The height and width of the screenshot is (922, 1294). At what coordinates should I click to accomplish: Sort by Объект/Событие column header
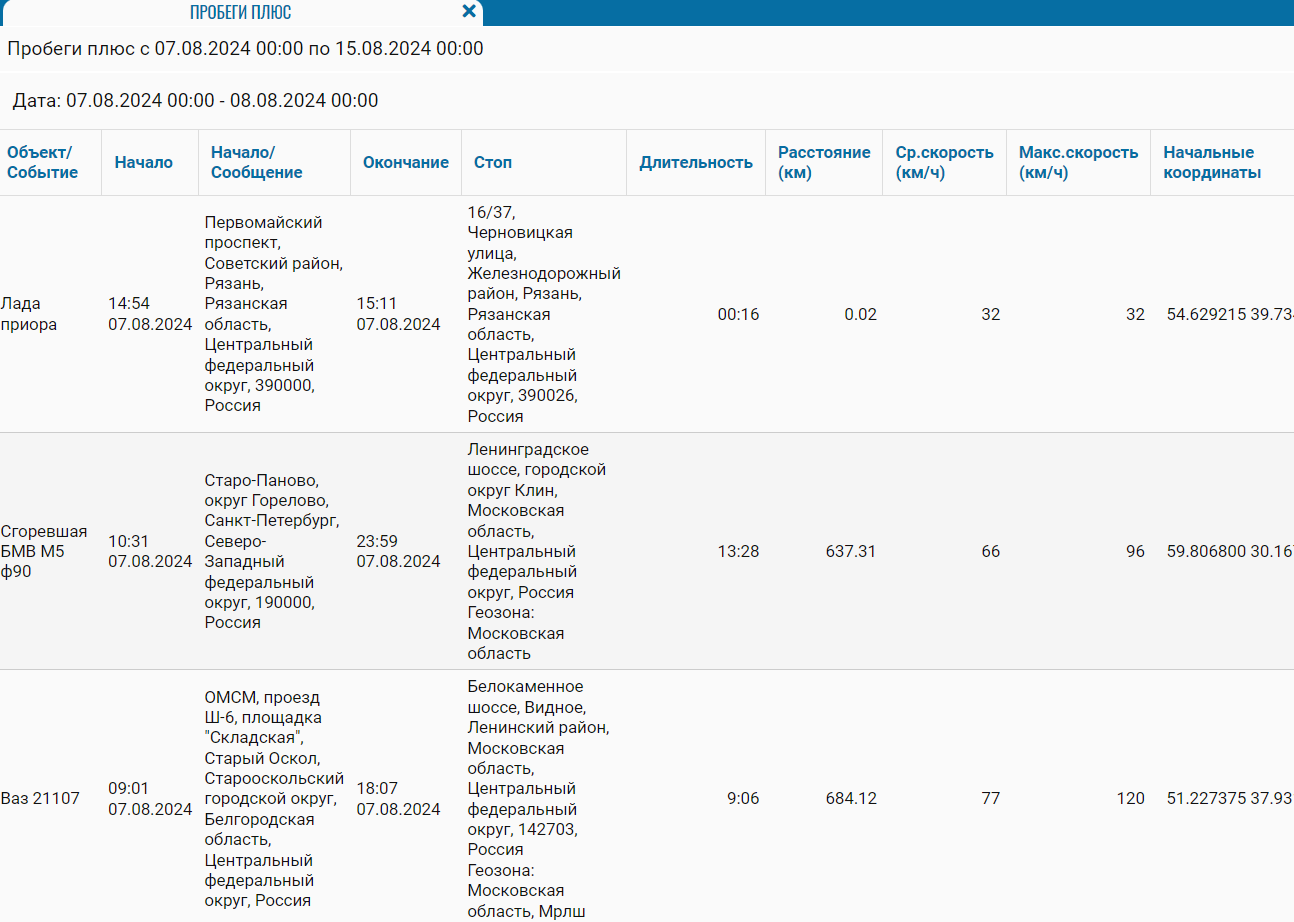[x=42, y=162]
